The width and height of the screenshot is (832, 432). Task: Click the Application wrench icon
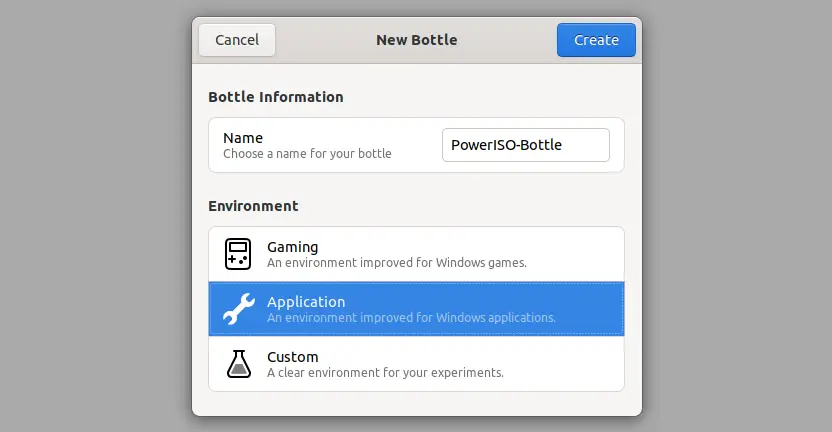pyautogui.click(x=239, y=309)
